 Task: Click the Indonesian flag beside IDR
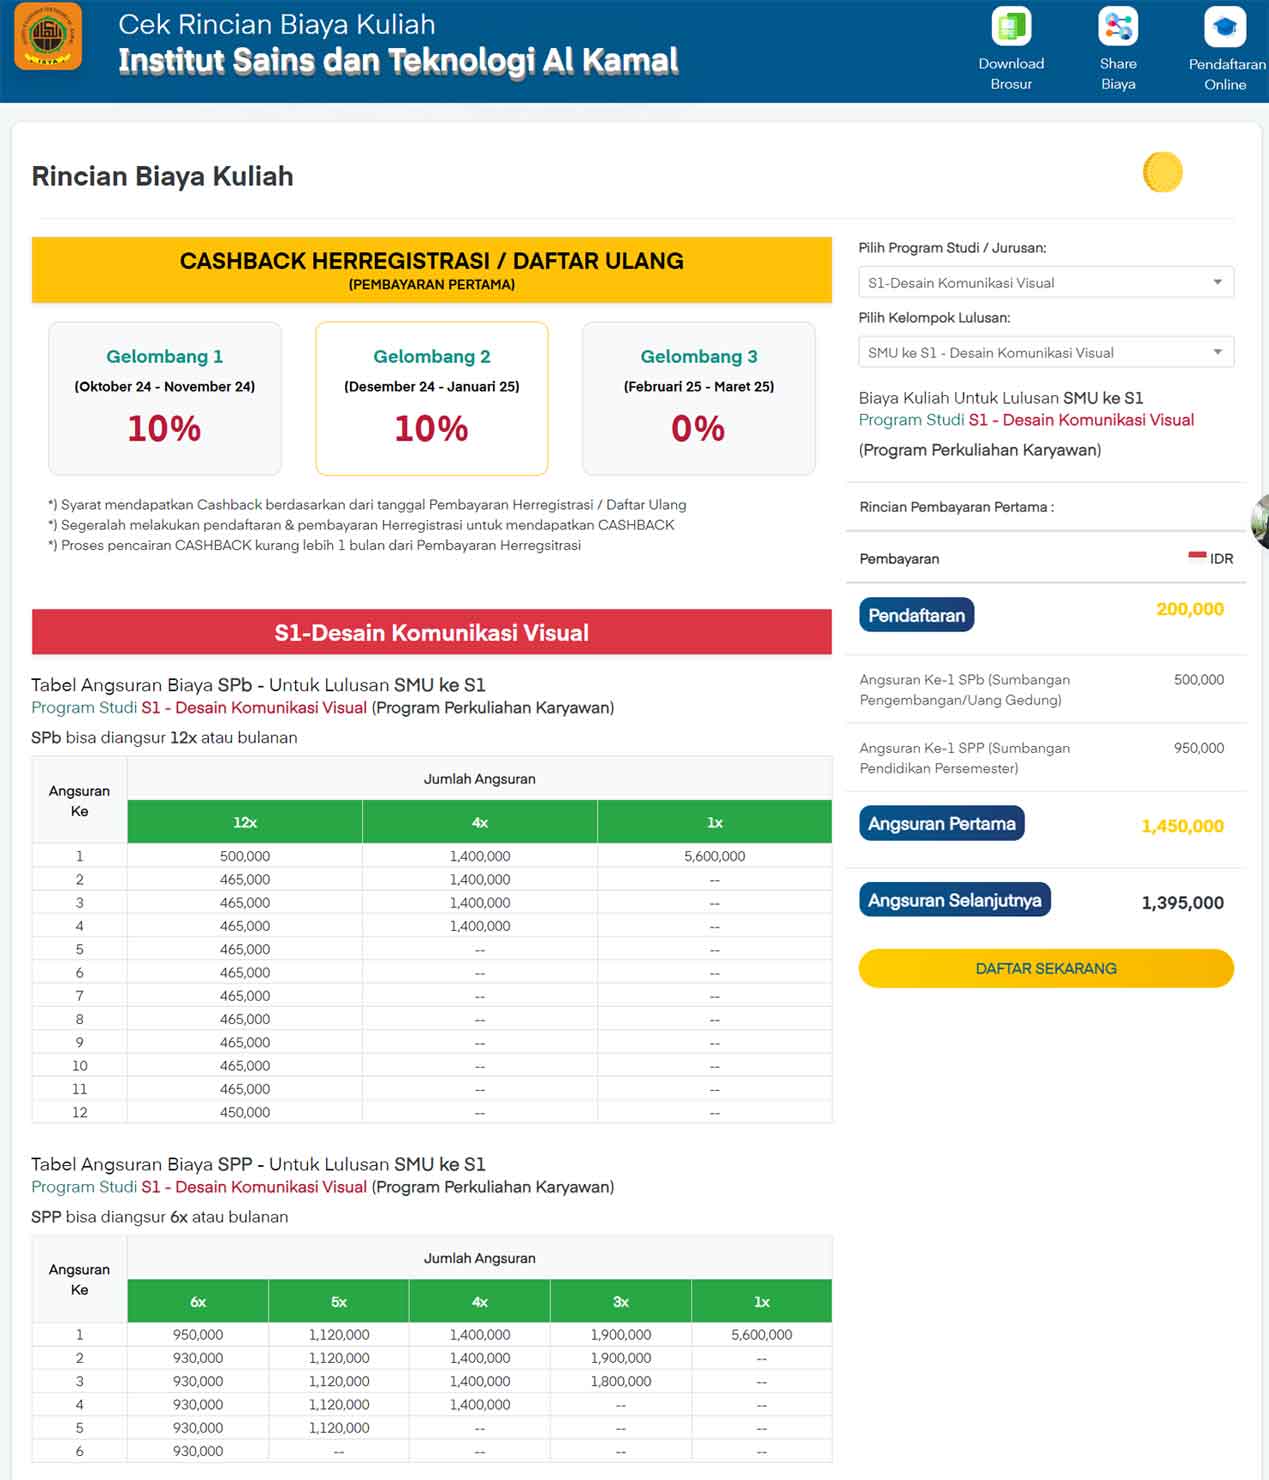pyautogui.click(x=1197, y=556)
